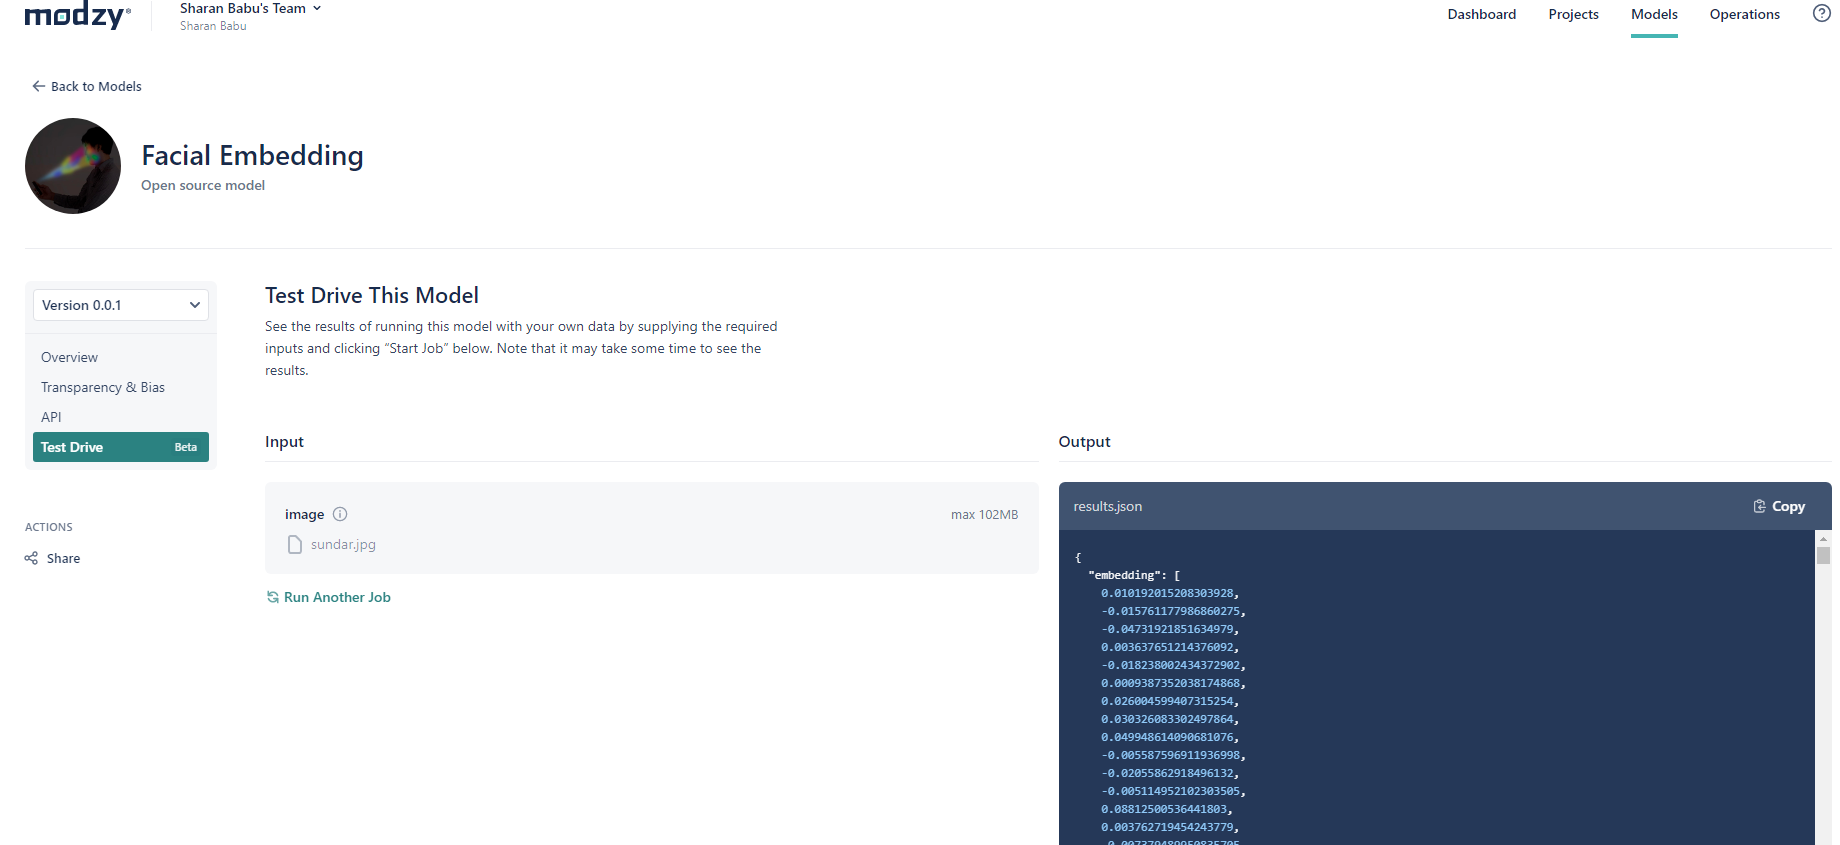
Task: Switch to the Operations tab
Action: coord(1744,14)
